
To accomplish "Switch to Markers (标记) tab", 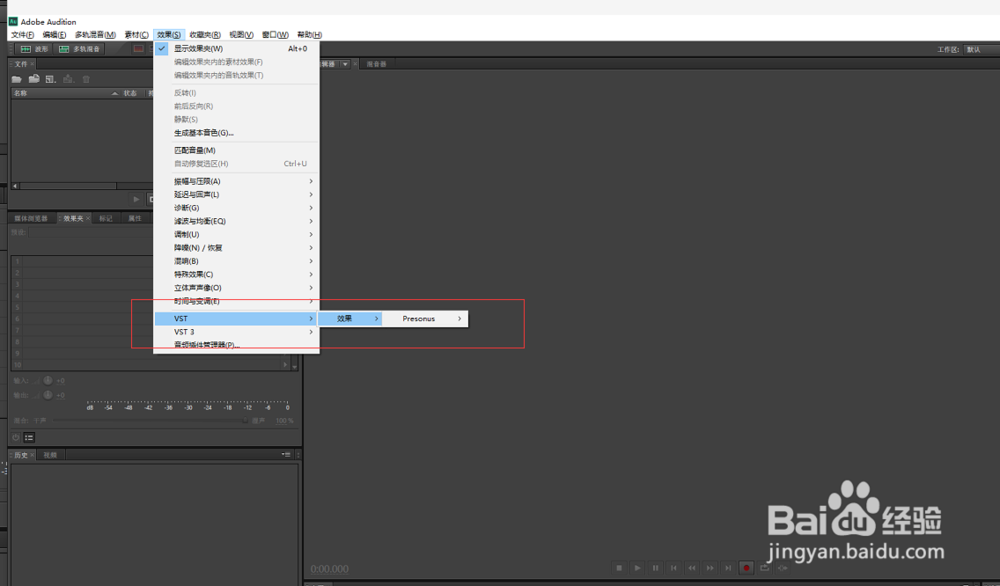I will 106,219.
